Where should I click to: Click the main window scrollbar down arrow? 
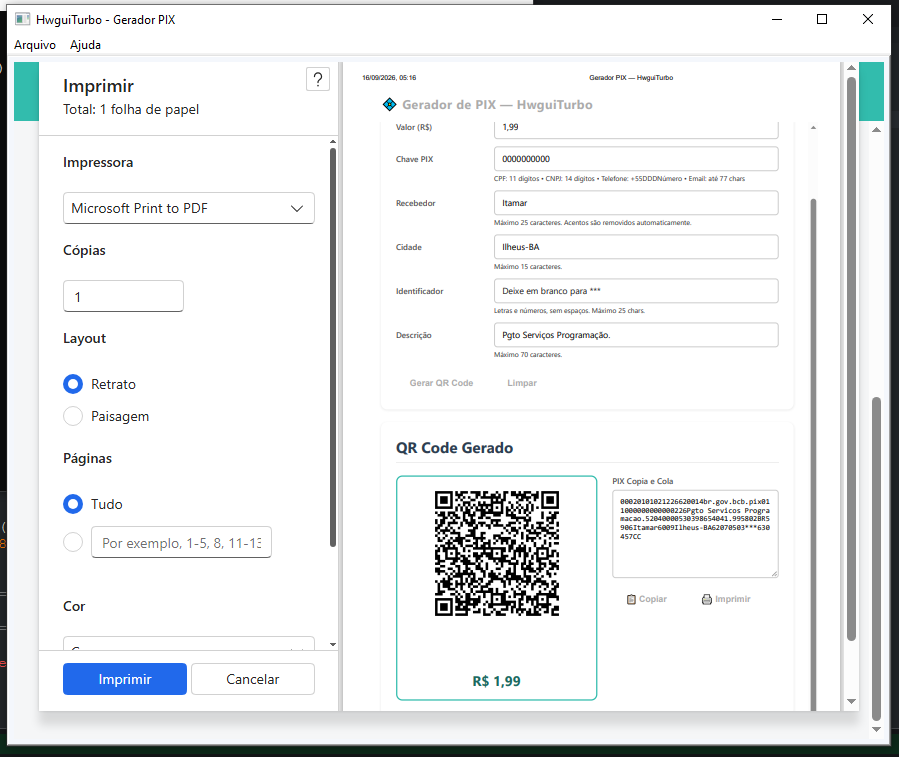point(877,729)
